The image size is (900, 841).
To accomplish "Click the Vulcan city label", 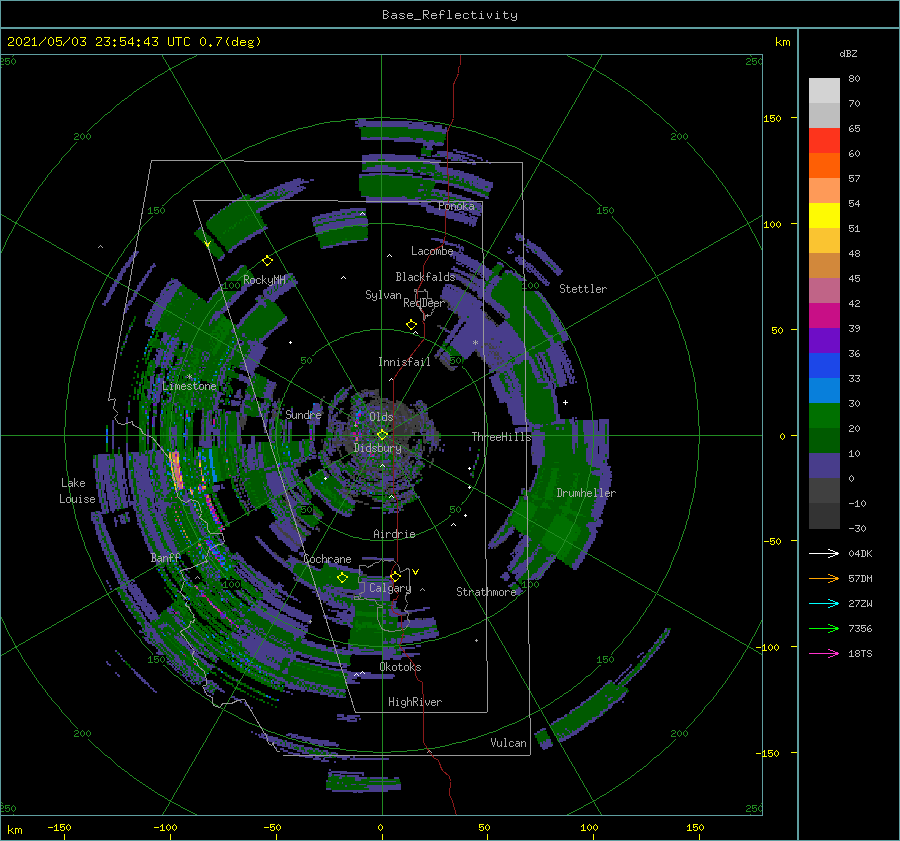I will click(508, 743).
